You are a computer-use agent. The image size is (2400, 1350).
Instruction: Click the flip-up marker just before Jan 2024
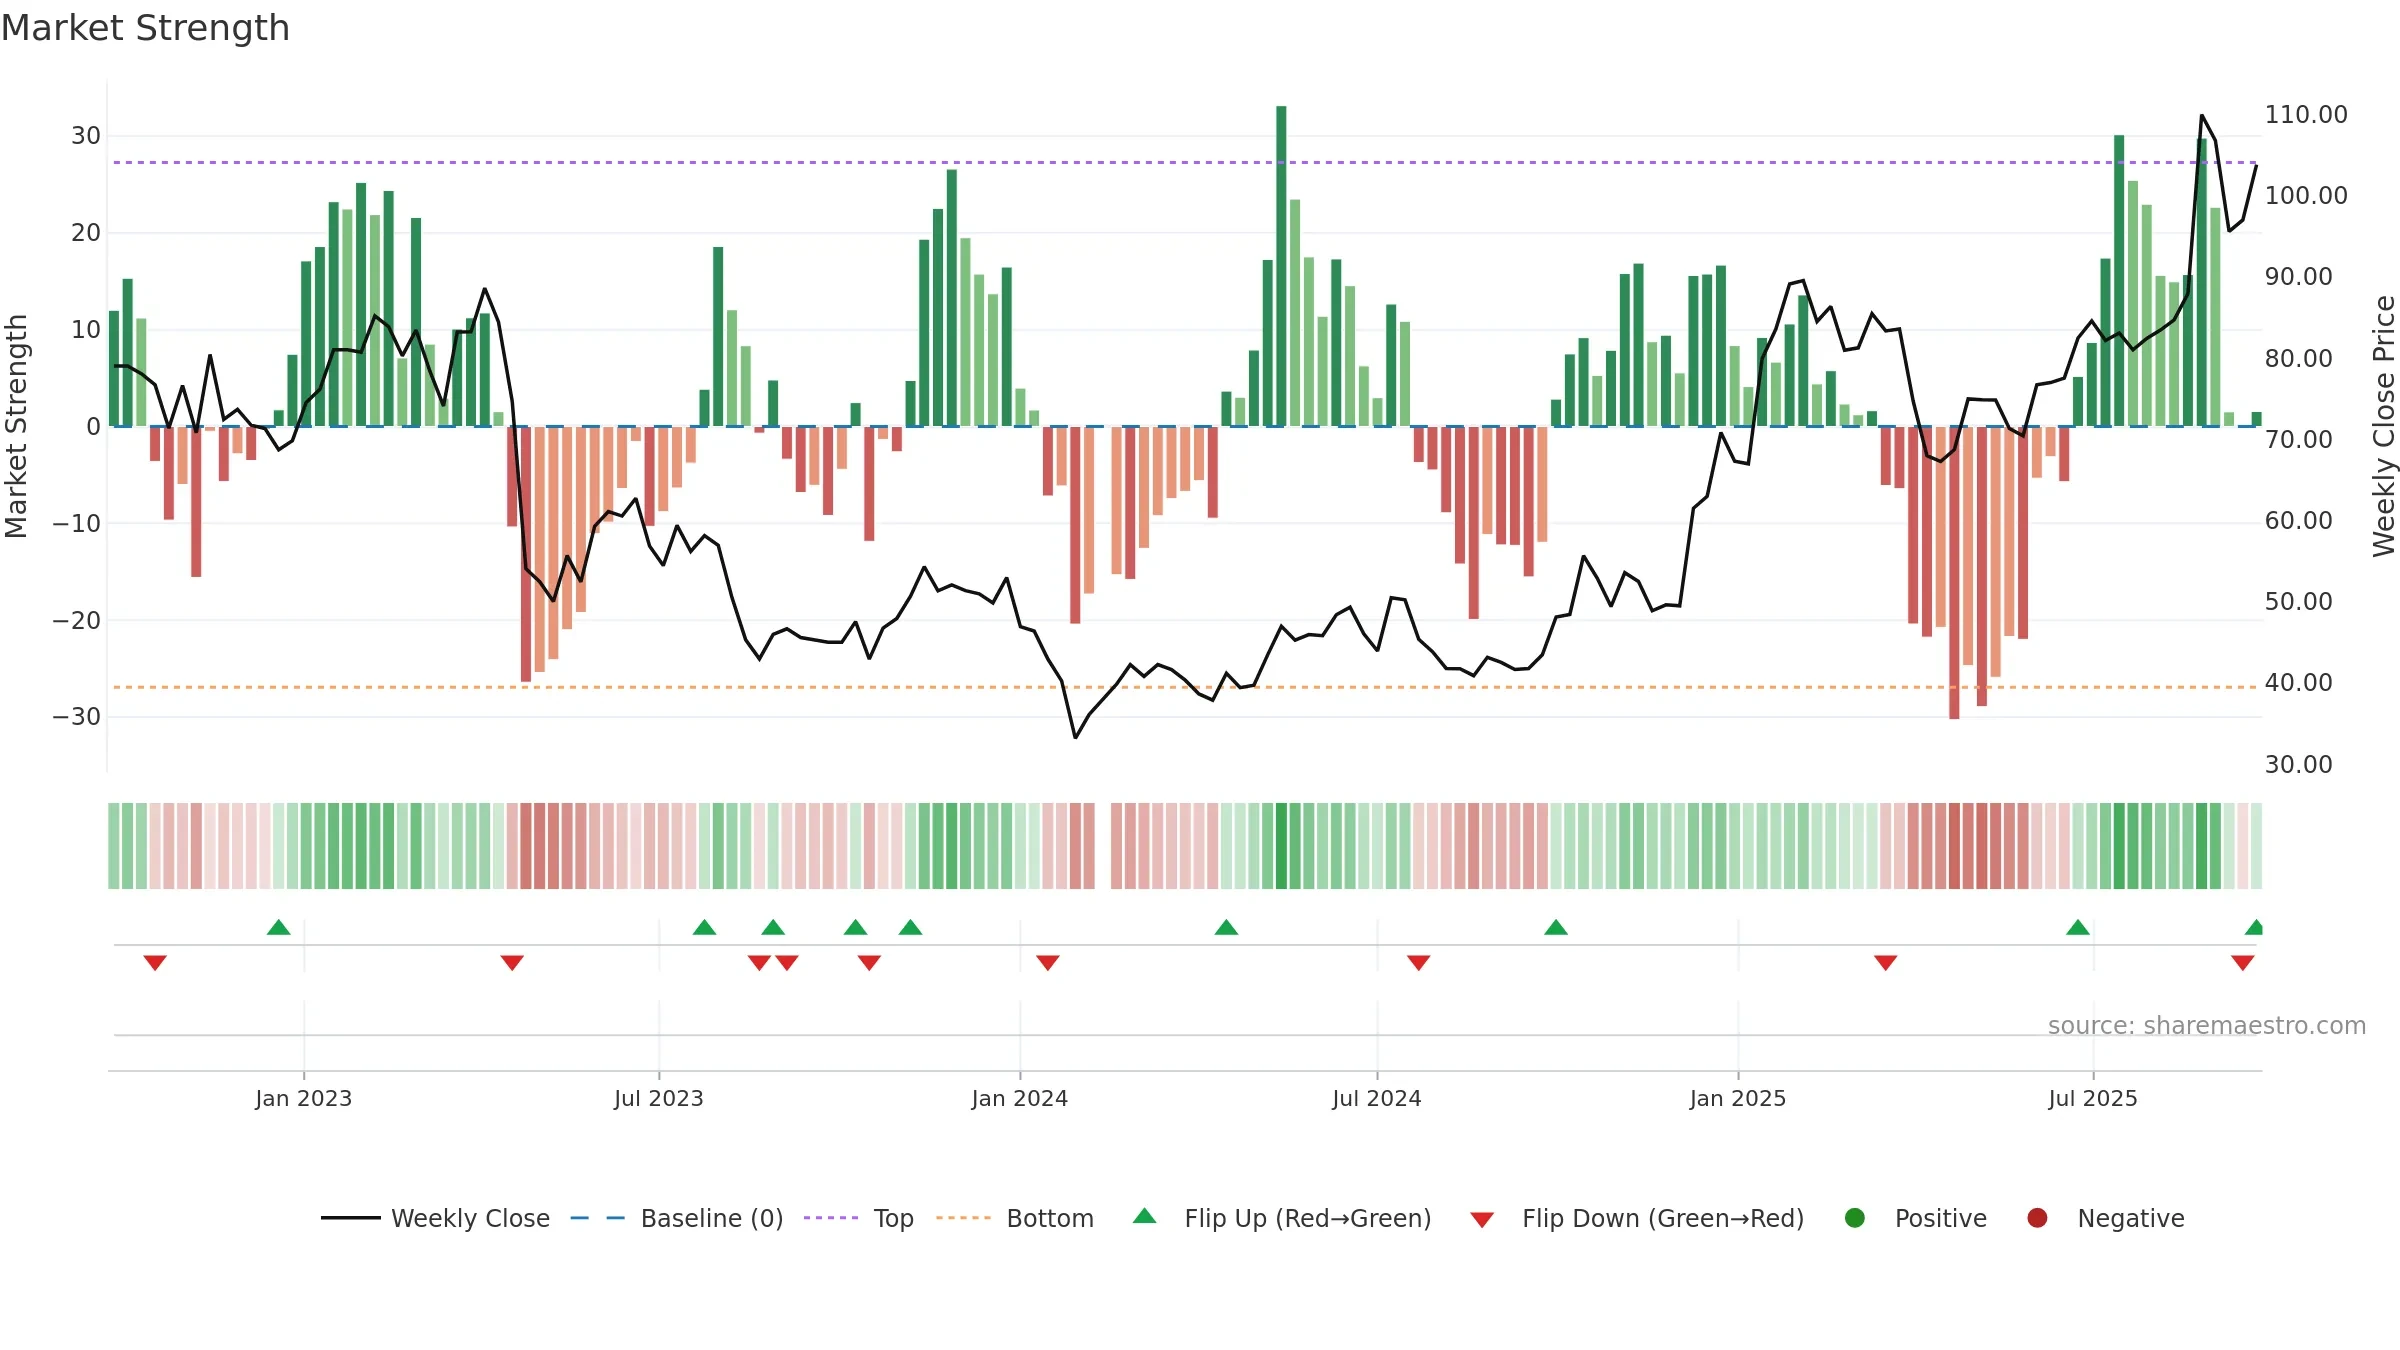(x=910, y=927)
